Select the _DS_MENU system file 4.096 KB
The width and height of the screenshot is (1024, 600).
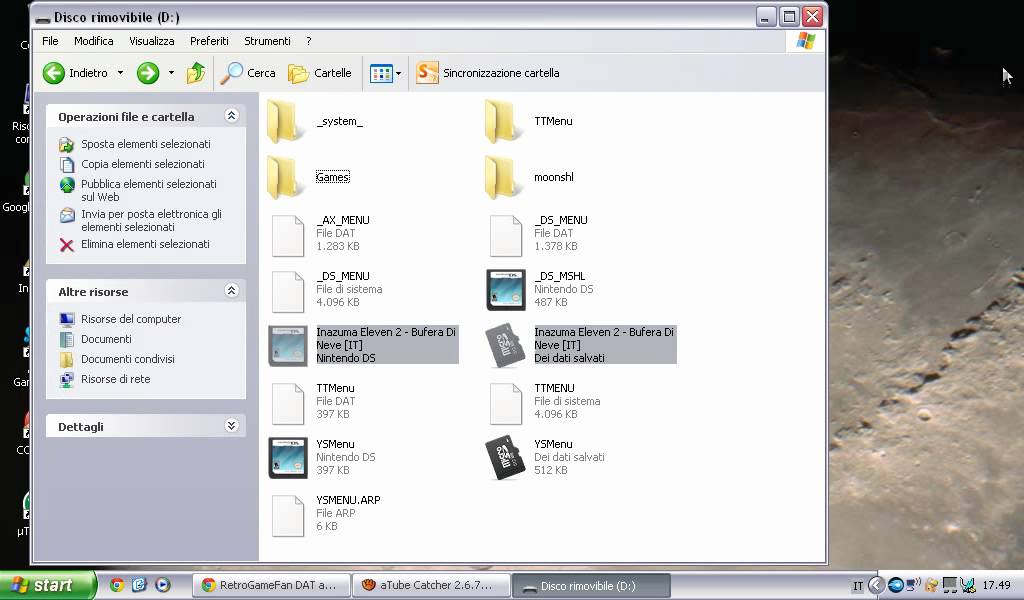(288, 292)
